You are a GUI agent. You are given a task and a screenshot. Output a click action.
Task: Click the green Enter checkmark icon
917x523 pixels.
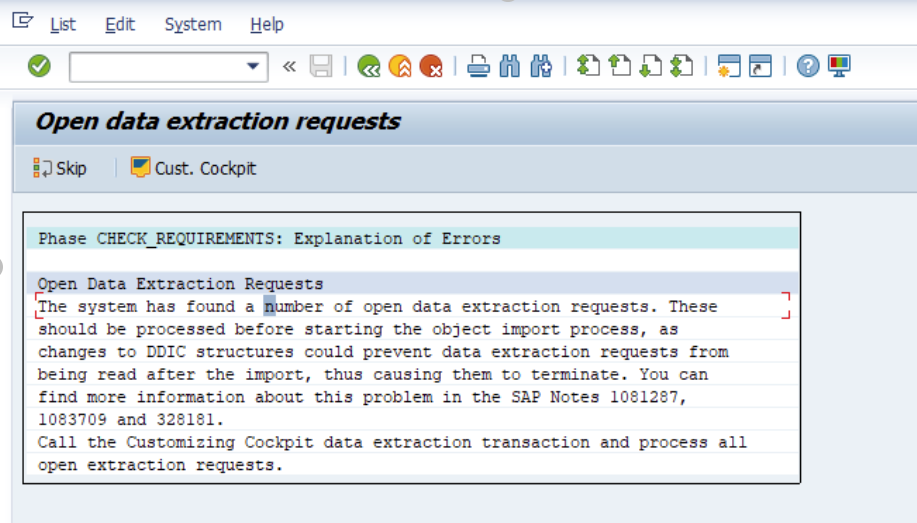[39, 67]
